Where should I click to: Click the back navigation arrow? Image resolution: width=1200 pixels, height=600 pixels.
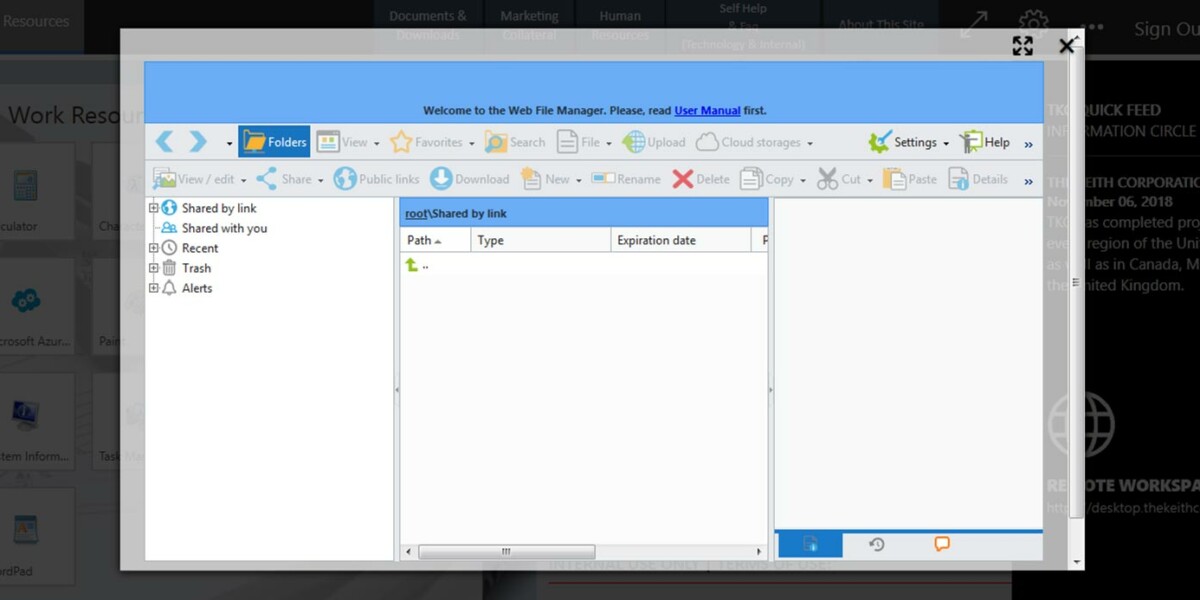pos(164,142)
